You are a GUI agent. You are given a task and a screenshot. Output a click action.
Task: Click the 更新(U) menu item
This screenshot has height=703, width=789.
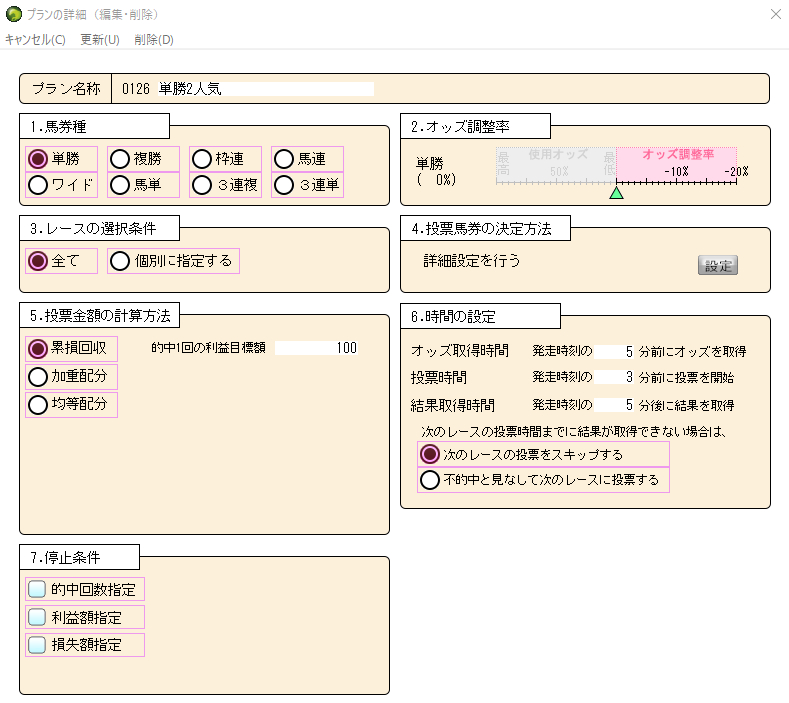100,40
